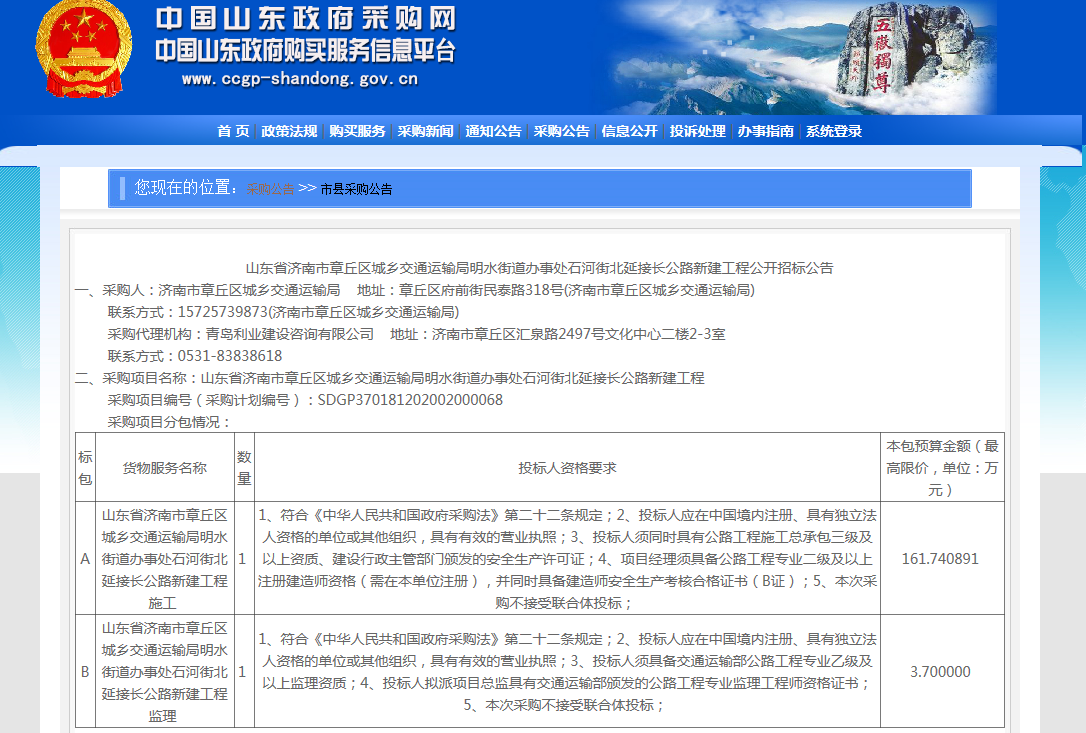
Task: Click package B service name ending 监理
Action: pos(165,671)
